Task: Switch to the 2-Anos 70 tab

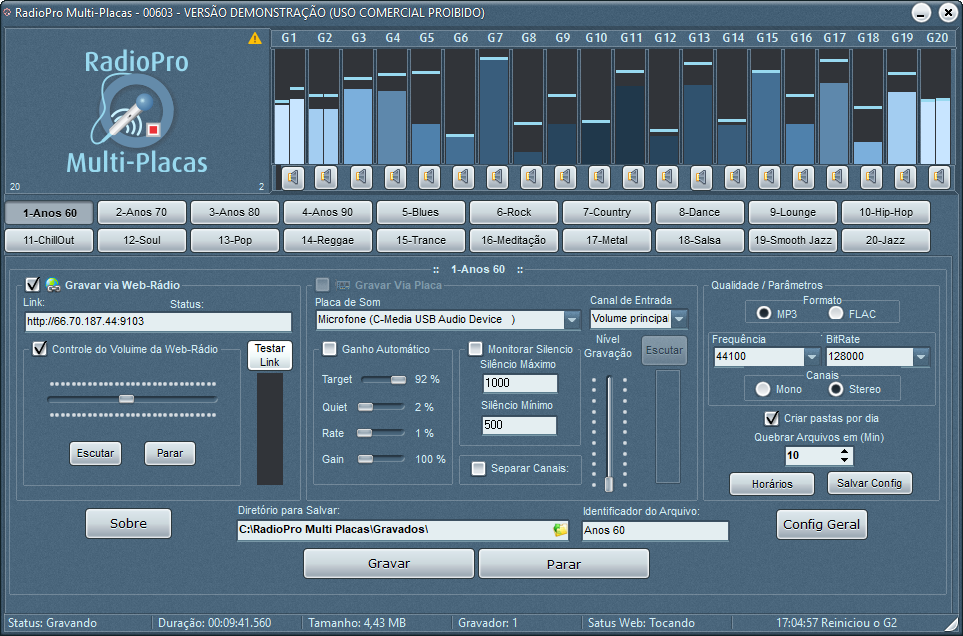Action: (x=141, y=212)
